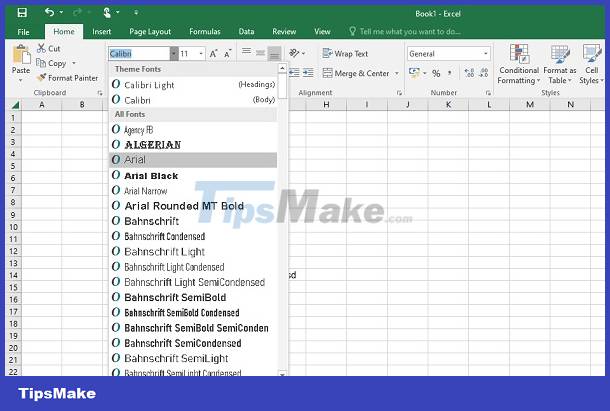
Task: Click the Copy button
Action: 51,63
